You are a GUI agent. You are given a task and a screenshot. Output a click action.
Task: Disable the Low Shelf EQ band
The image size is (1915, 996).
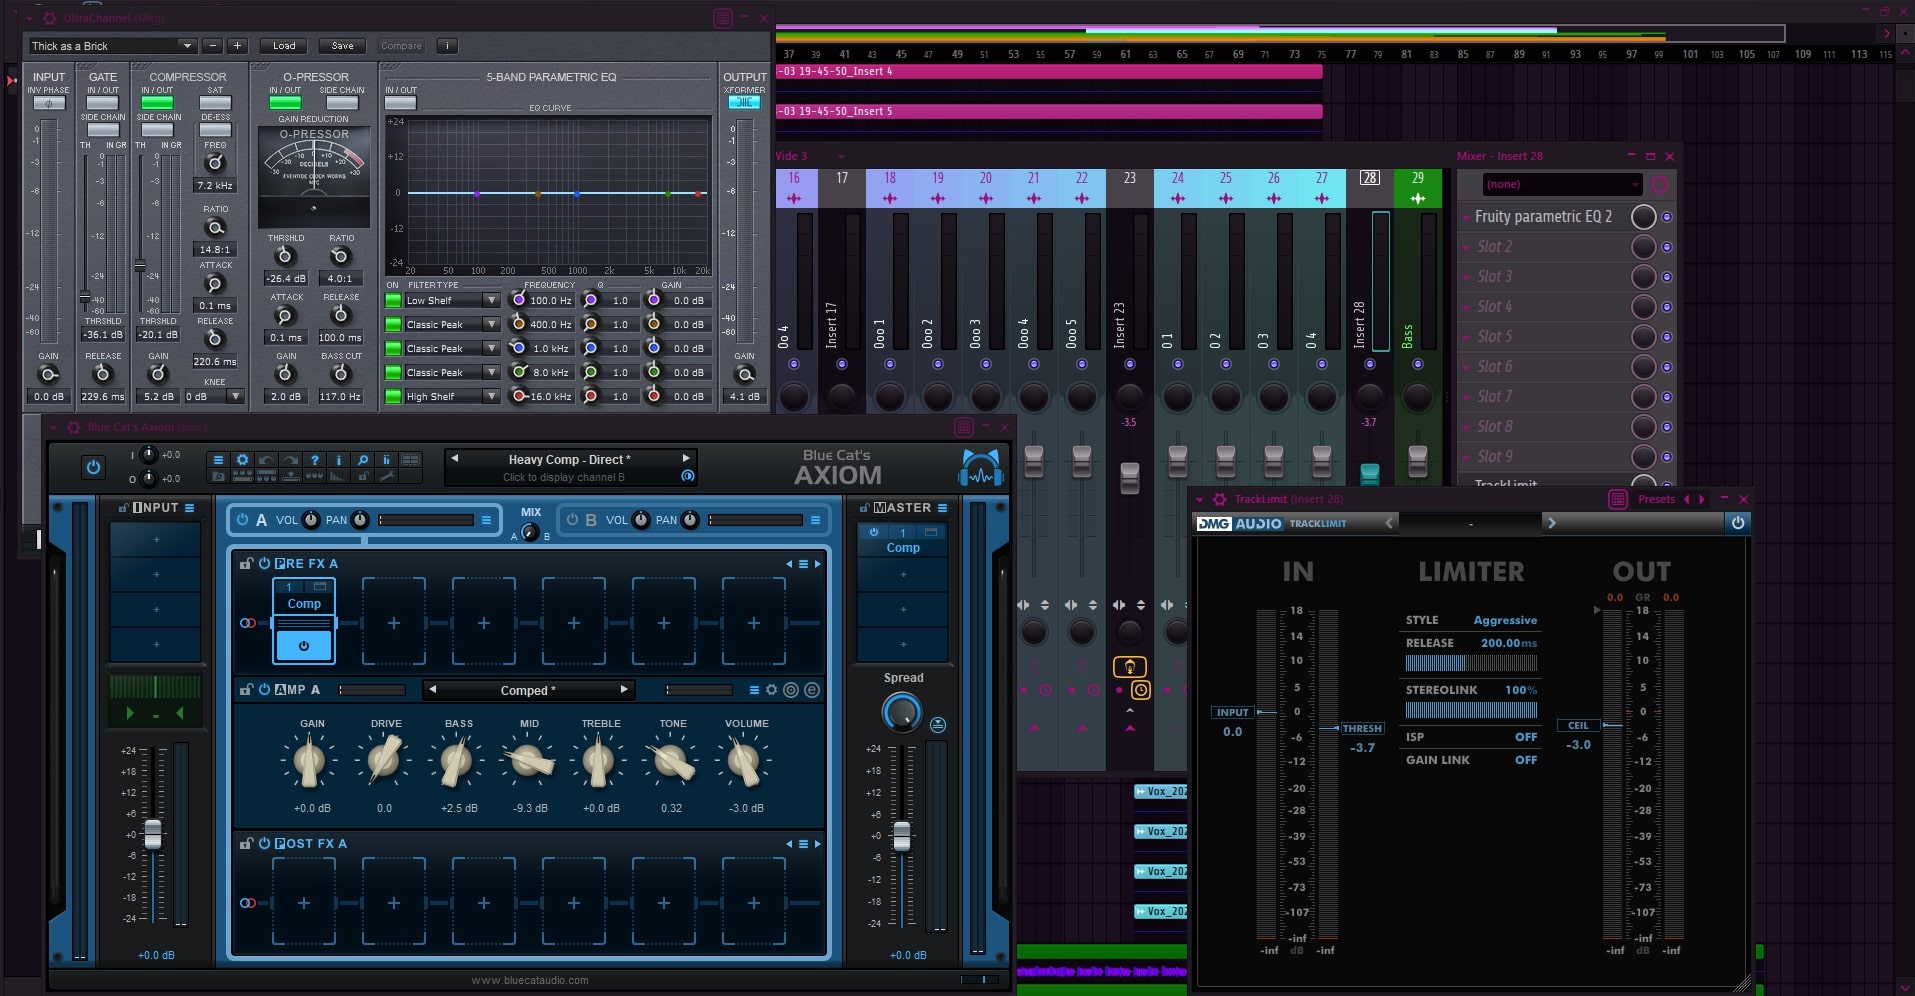point(393,300)
